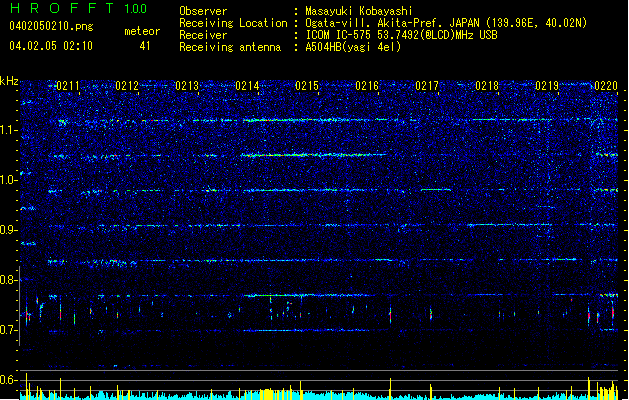Viewport: 629px width, 400px height.
Task: Click the meteor count 41
Action: coord(145,46)
